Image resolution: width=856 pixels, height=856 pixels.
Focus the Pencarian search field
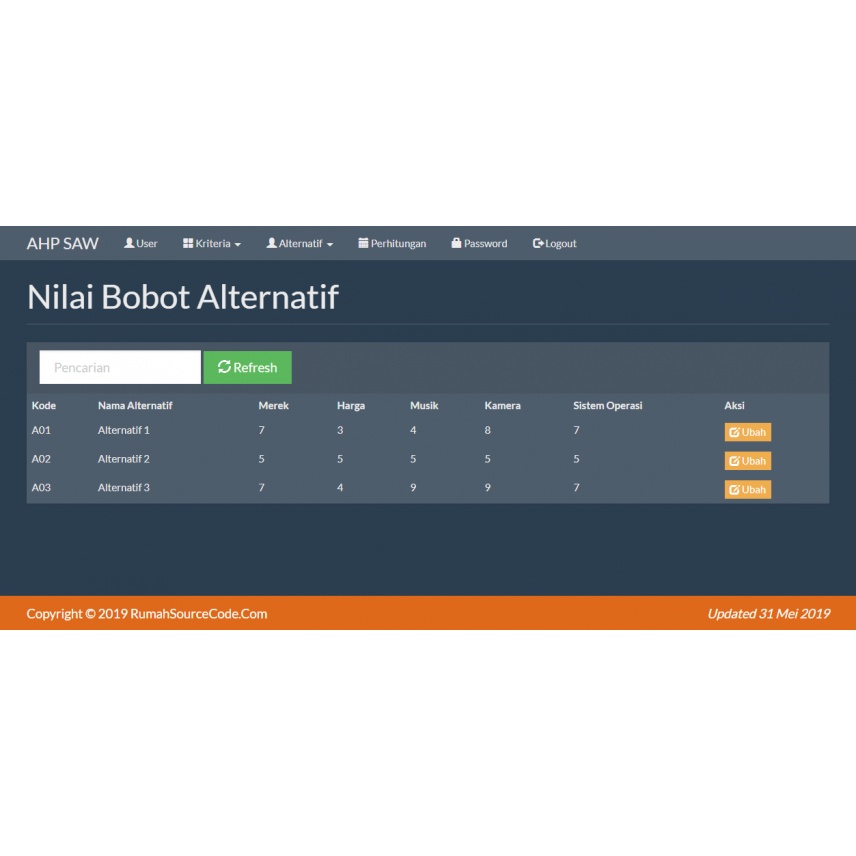120,367
